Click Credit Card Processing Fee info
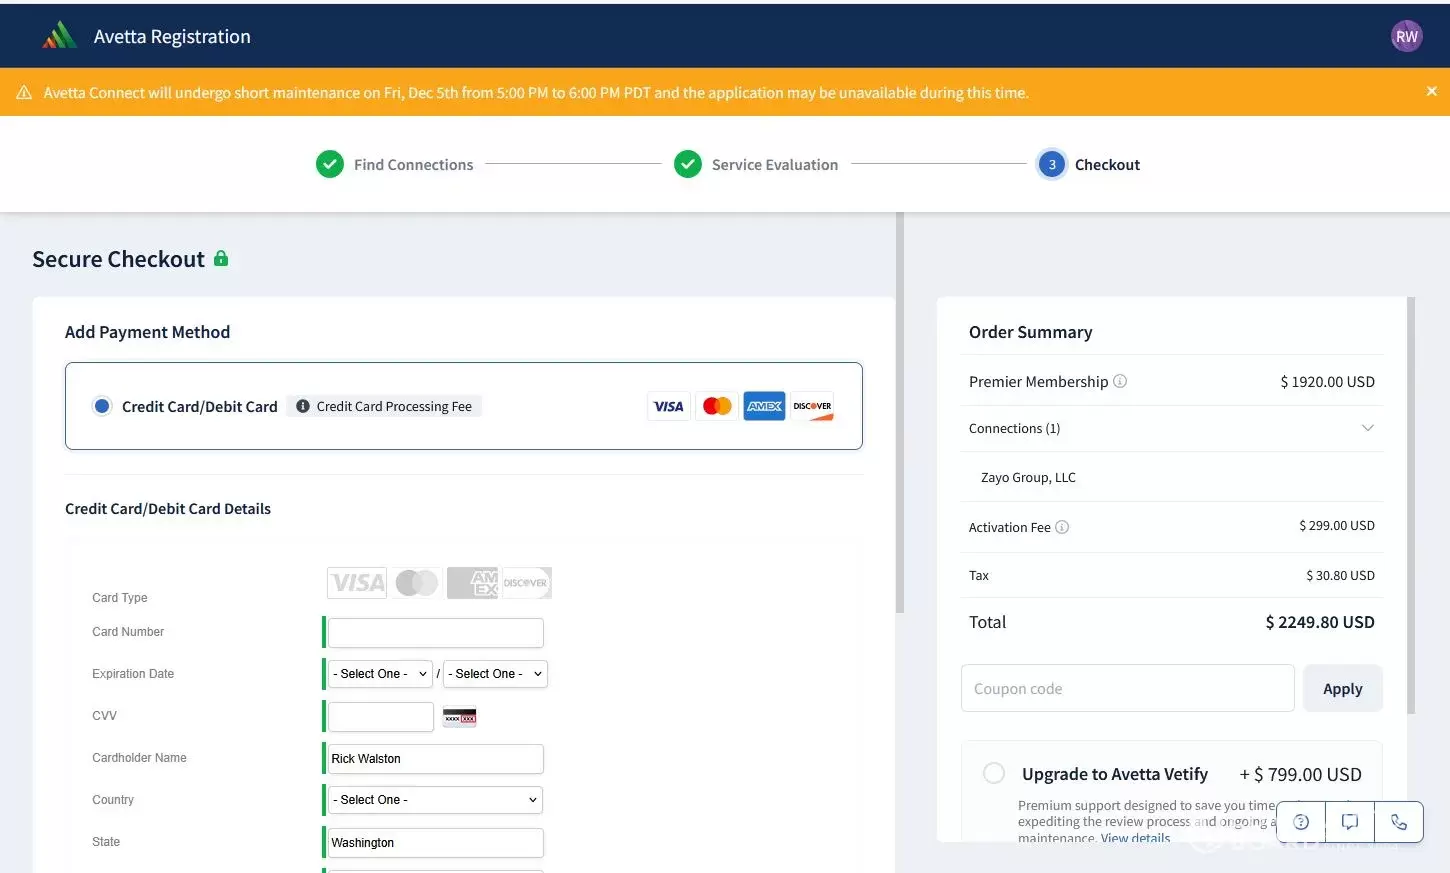The image size is (1450, 873). [x=385, y=406]
